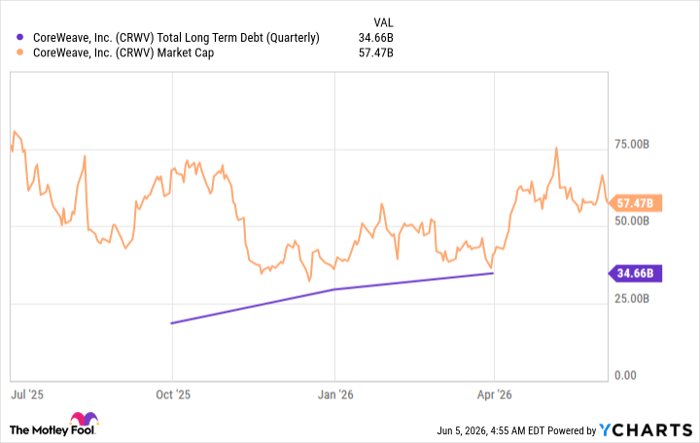Screen dimensions: 700x443
Task: Click the 75.00B y-axis label
Action: click(632, 144)
